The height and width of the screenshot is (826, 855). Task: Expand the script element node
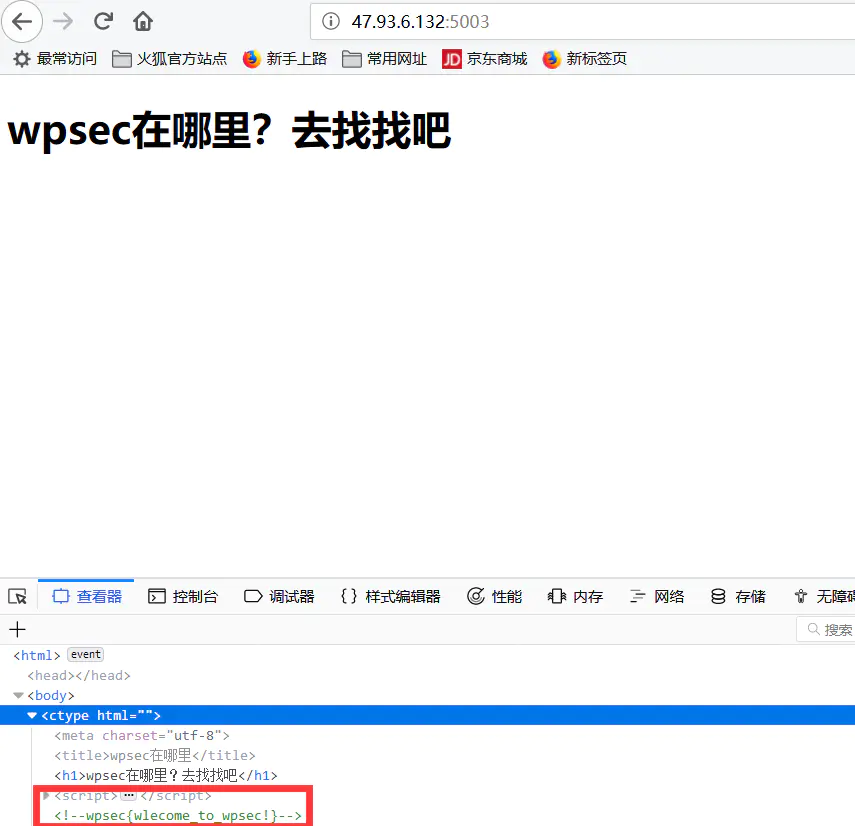coord(46,795)
